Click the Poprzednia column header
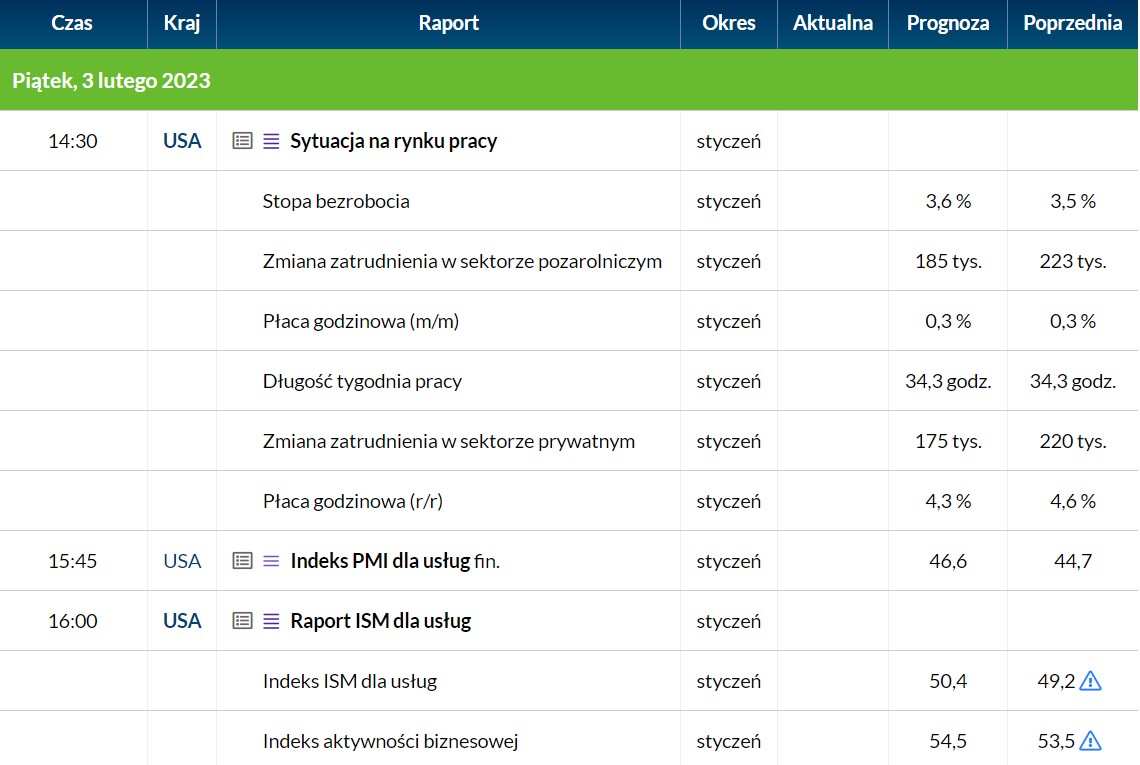This screenshot has height=765, width=1140. pyautogui.click(x=1072, y=23)
